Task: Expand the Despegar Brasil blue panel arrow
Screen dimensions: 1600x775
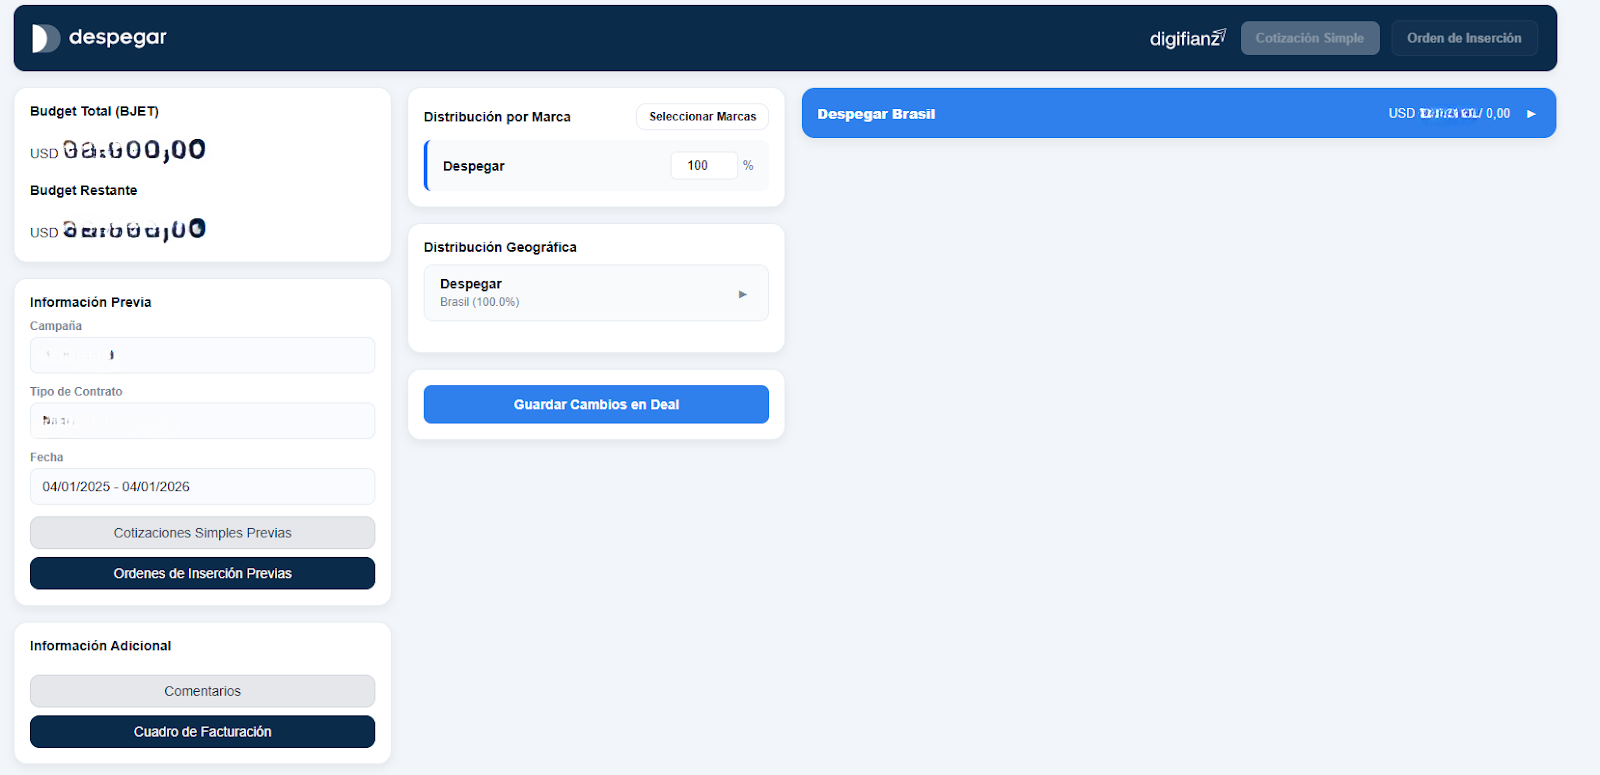Action: pos(1531,114)
